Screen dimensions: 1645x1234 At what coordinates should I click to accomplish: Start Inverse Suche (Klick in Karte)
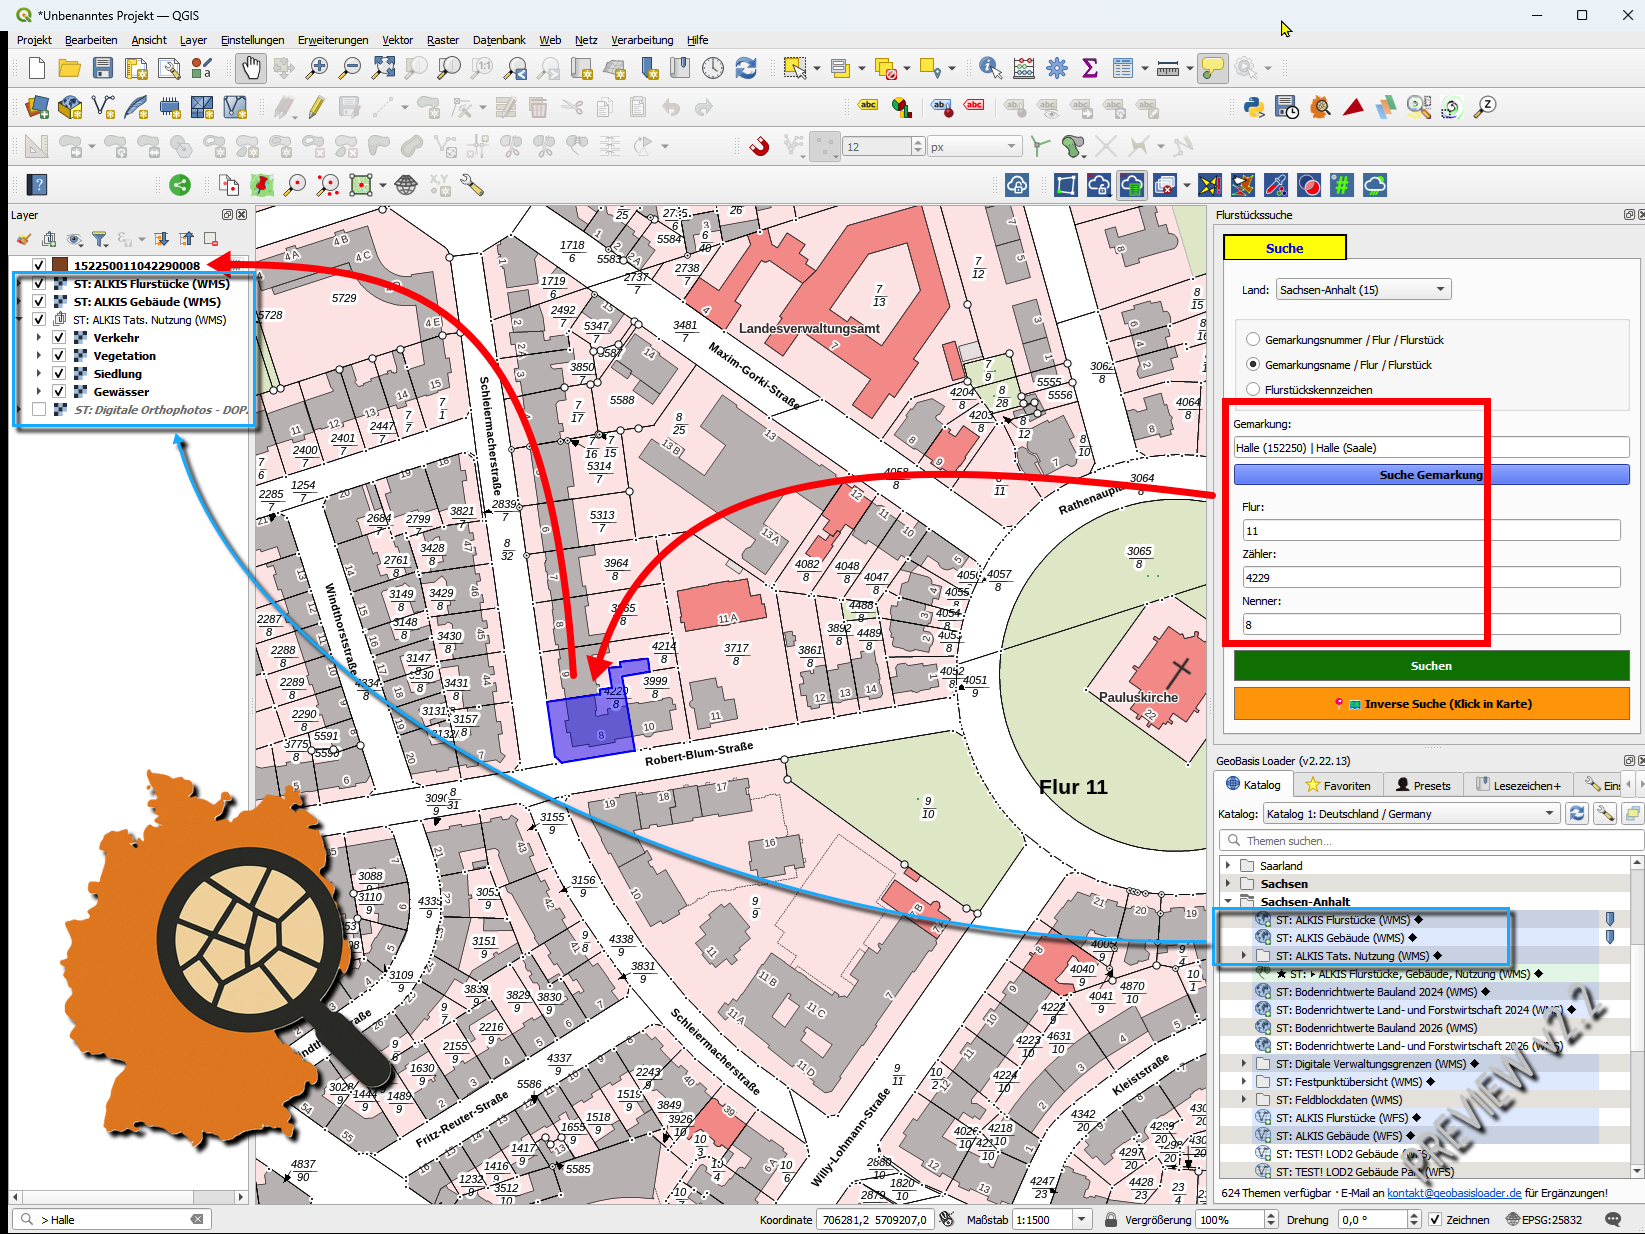[x=1431, y=704]
